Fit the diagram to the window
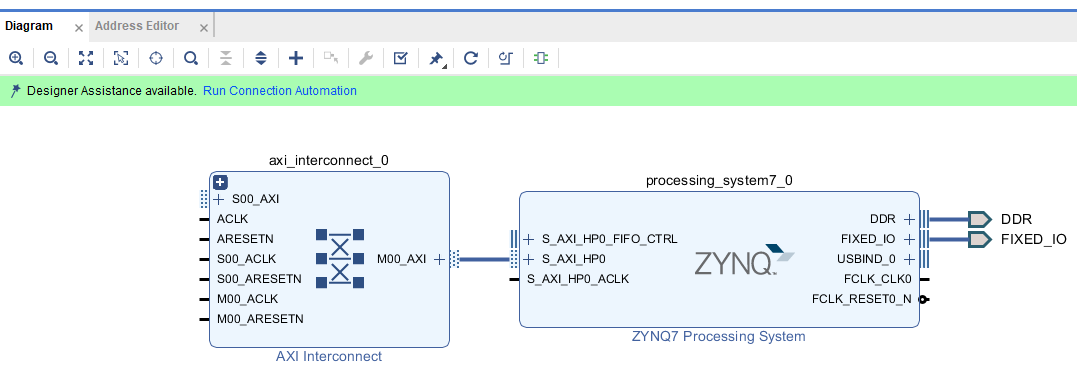This screenshot has height=366, width=1077. [86, 58]
